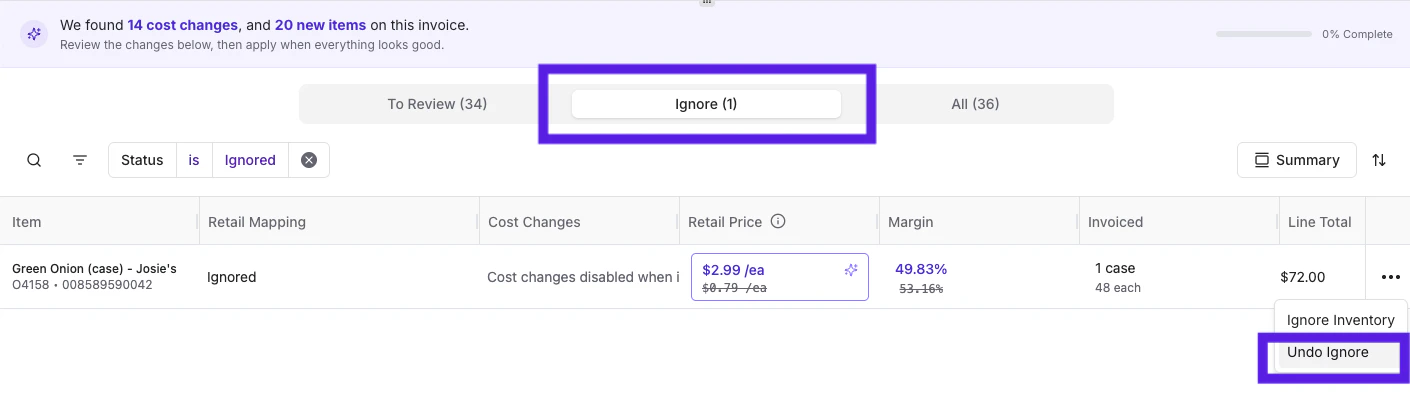The width and height of the screenshot is (1410, 409).
Task: Open the search icon in toolbar
Action: [x=34, y=160]
